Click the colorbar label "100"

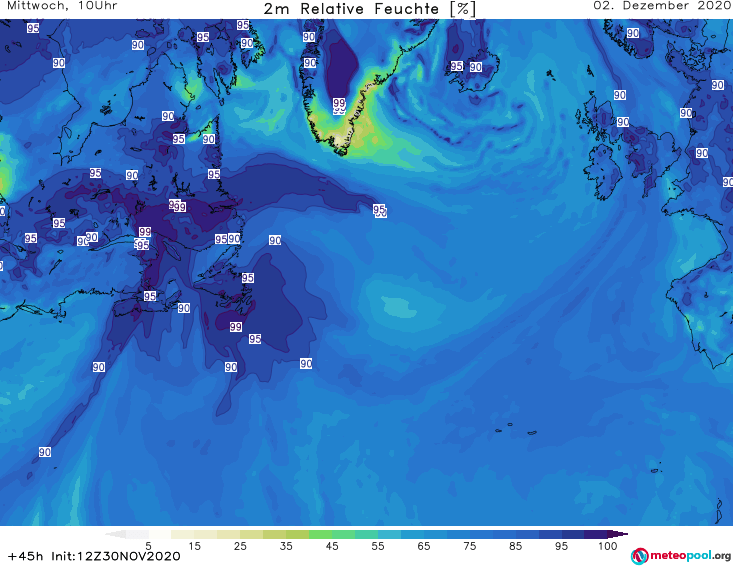coord(608,546)
